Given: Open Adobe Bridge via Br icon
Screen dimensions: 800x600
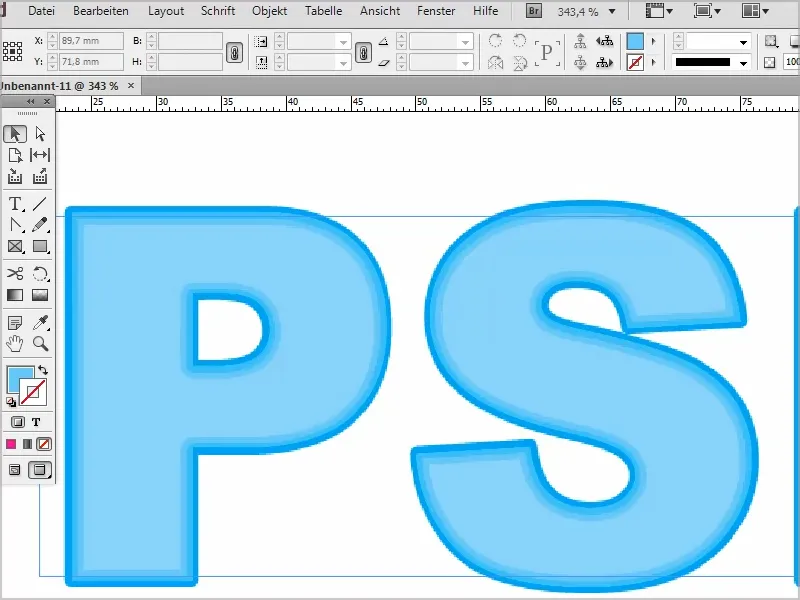Looking at the screenshot, I should pos(534,11).
